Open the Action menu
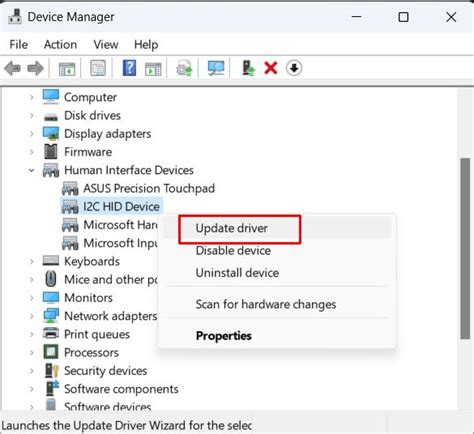Image resolution: width=474 pixels, height=434 pixels. click(x=60, y=44)
